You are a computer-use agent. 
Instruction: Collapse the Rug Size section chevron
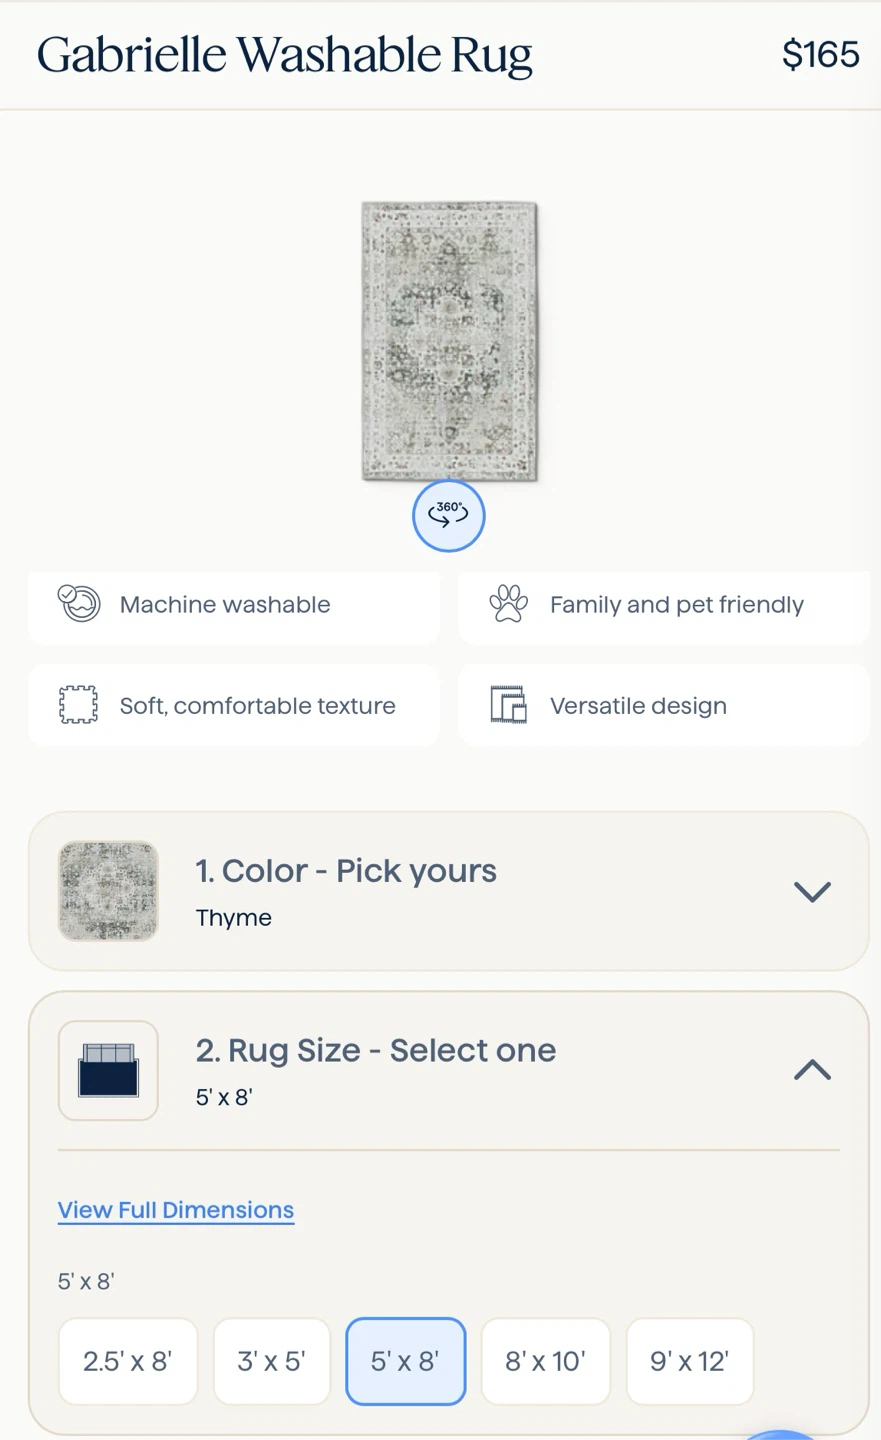(812, 1070)
